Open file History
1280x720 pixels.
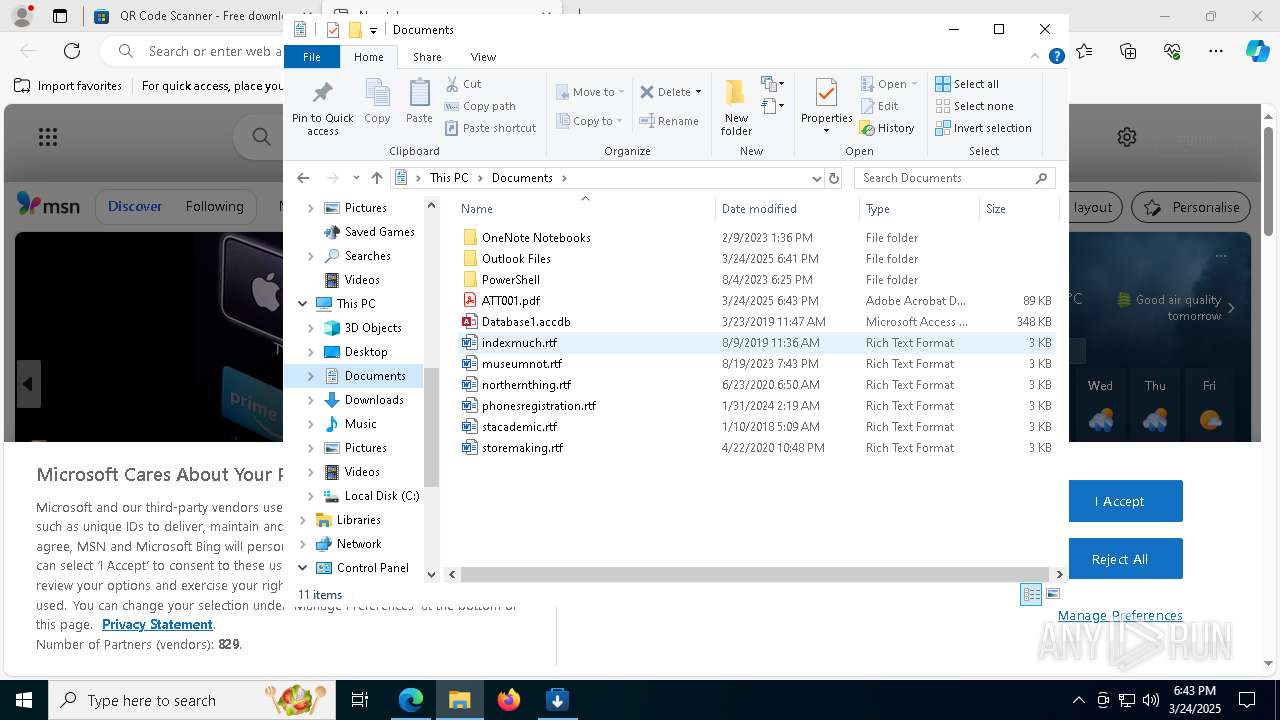coord(887,128)
